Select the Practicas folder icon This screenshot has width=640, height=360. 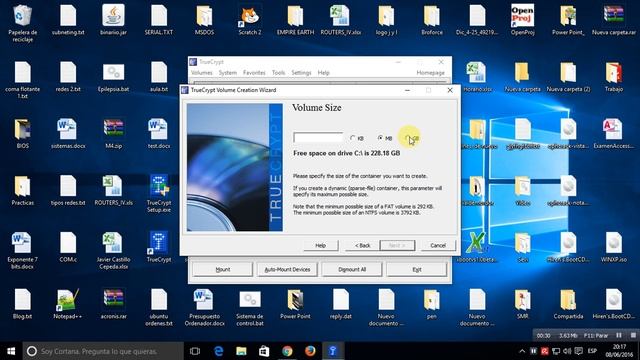point(22,190)
